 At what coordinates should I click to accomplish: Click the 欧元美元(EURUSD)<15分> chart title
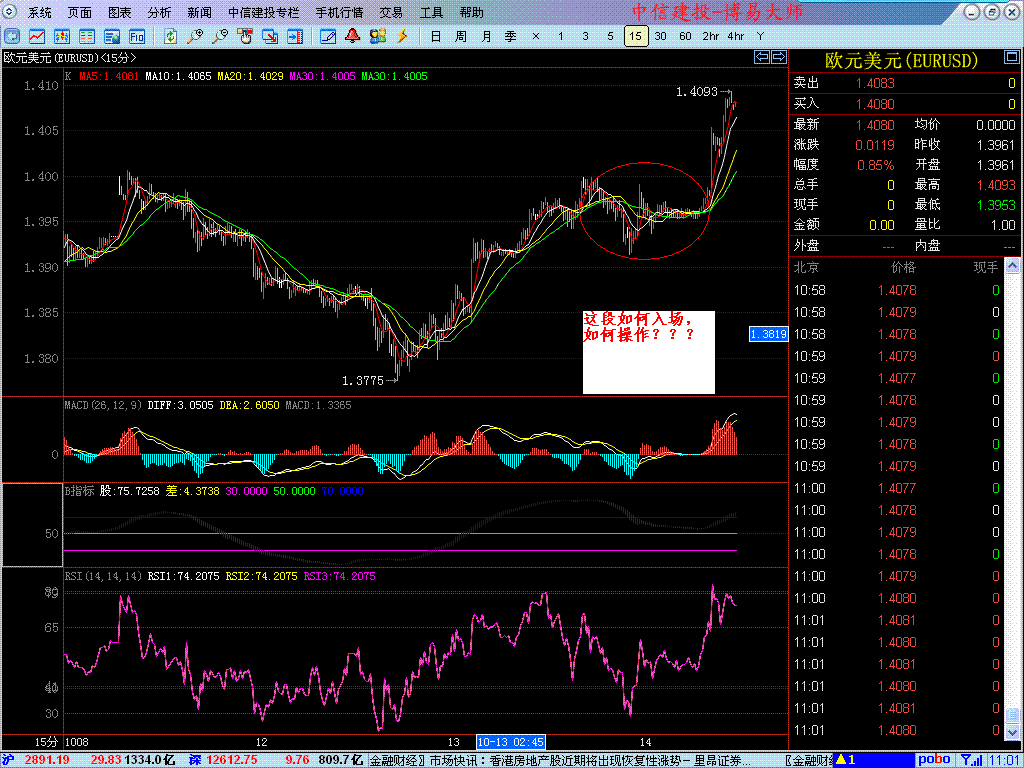tap(70, 57)
